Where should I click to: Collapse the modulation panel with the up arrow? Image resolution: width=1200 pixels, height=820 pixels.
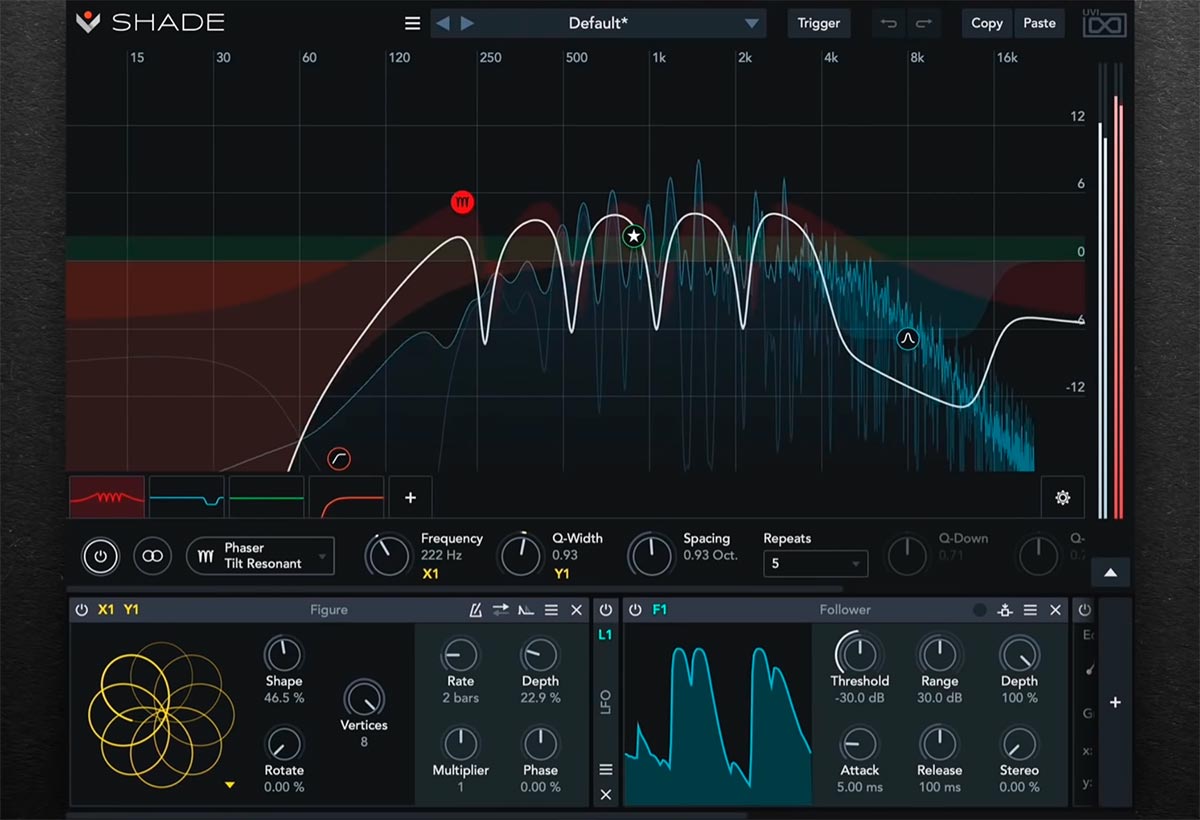click(1111, 573)
